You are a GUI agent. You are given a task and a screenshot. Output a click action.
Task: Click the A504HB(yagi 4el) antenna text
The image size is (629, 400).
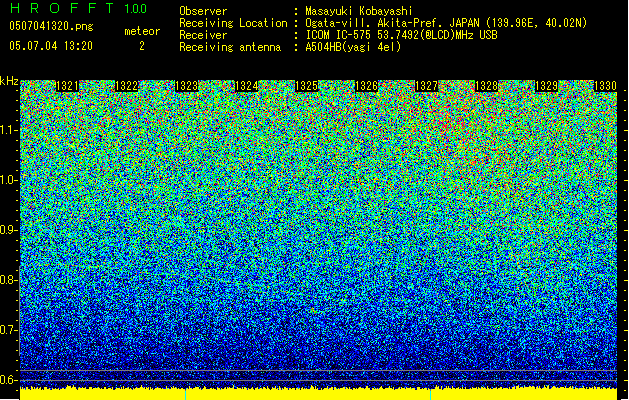coord(353,47)
